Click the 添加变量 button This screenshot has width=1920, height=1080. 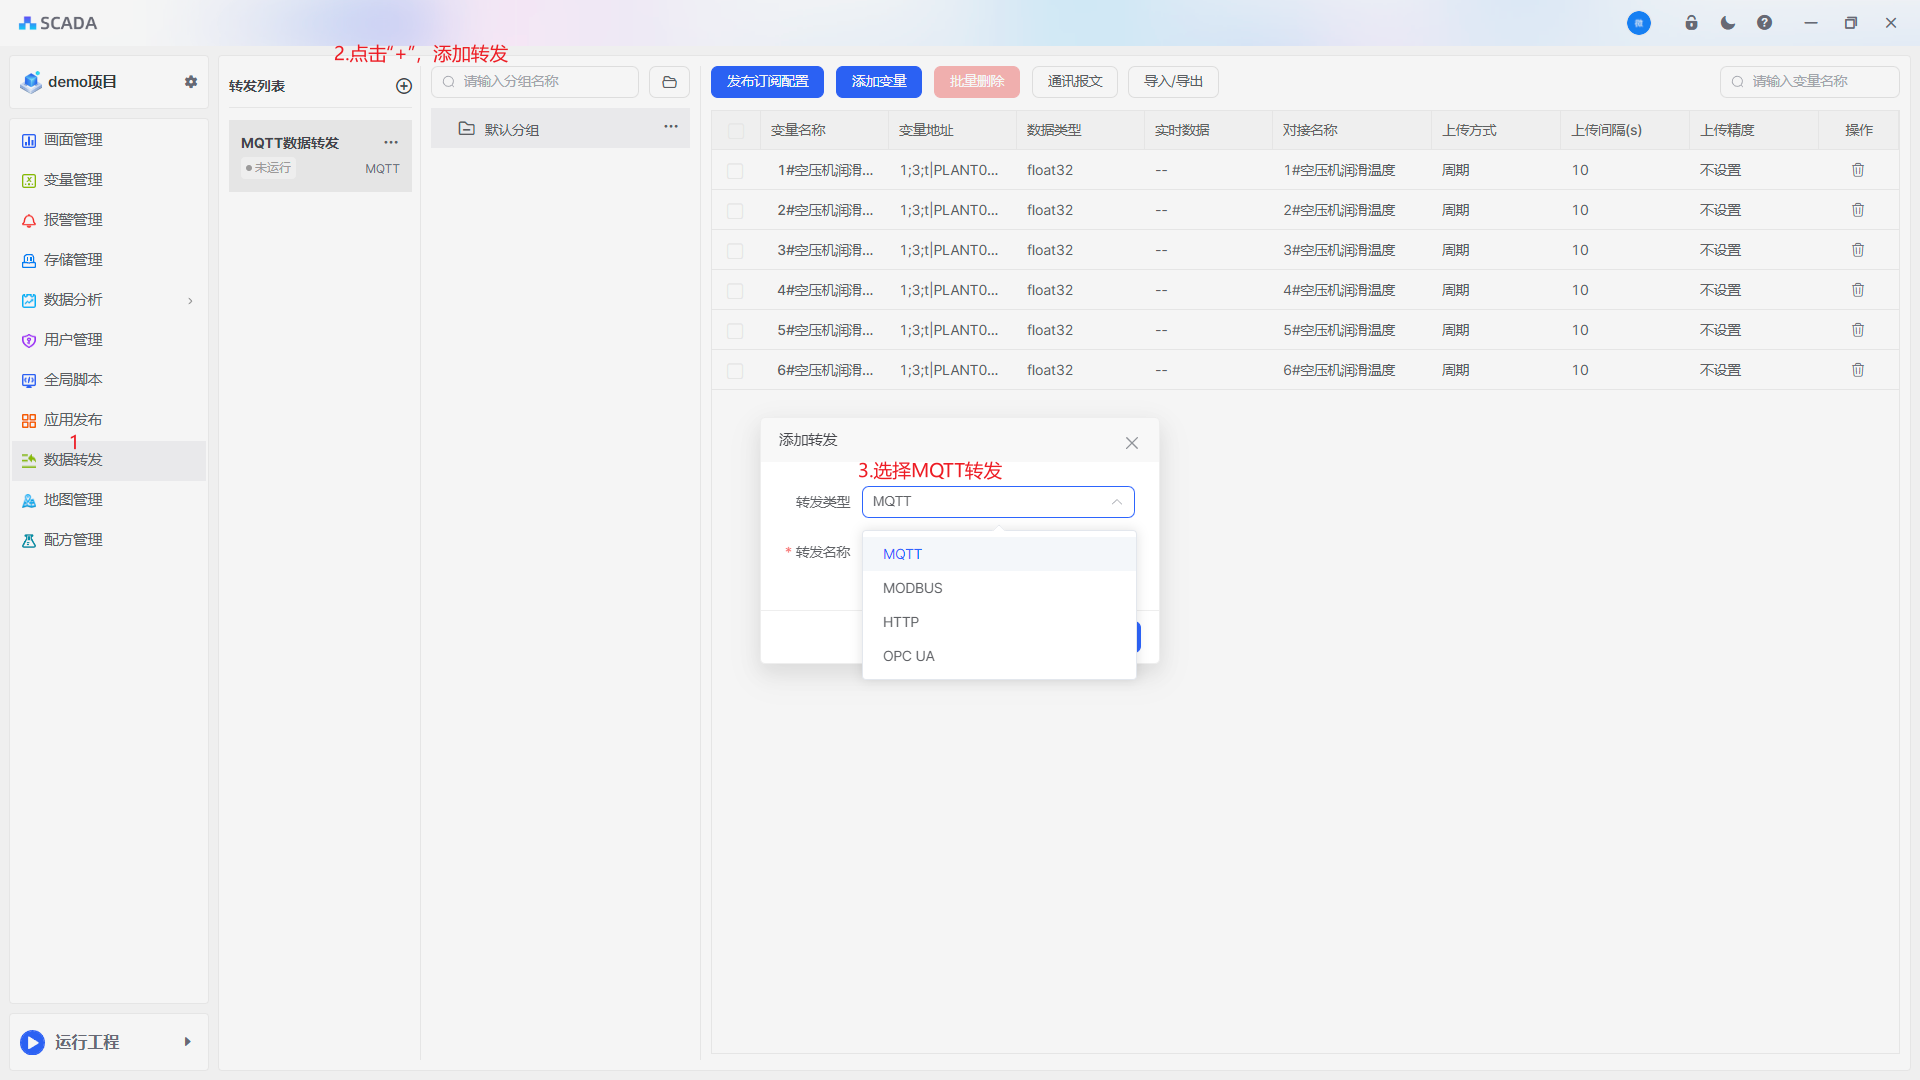878,82
